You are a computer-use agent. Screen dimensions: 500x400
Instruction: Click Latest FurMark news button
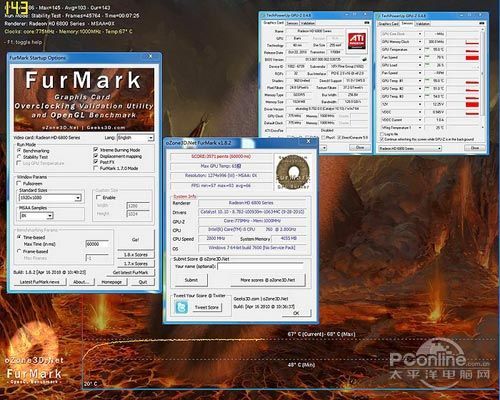tap(39, 282)
